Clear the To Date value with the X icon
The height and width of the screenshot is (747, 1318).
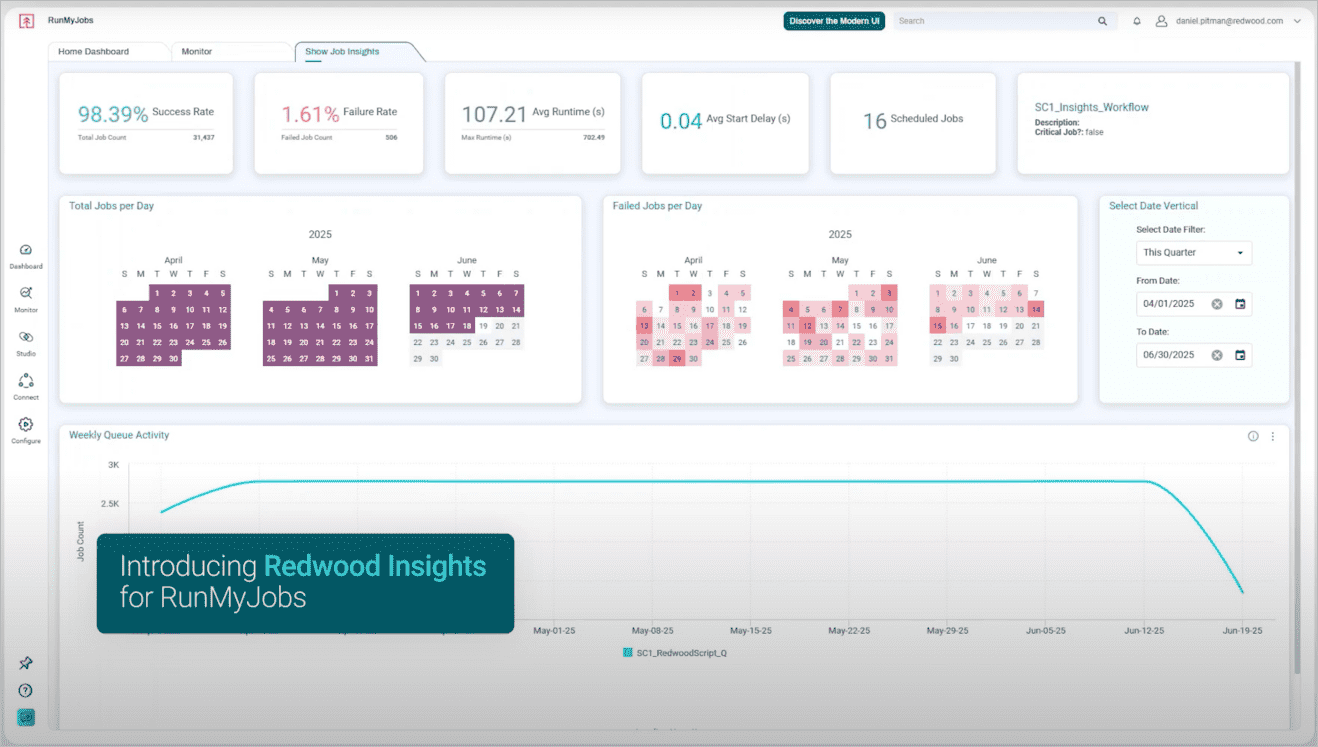tap(1216, 354)
